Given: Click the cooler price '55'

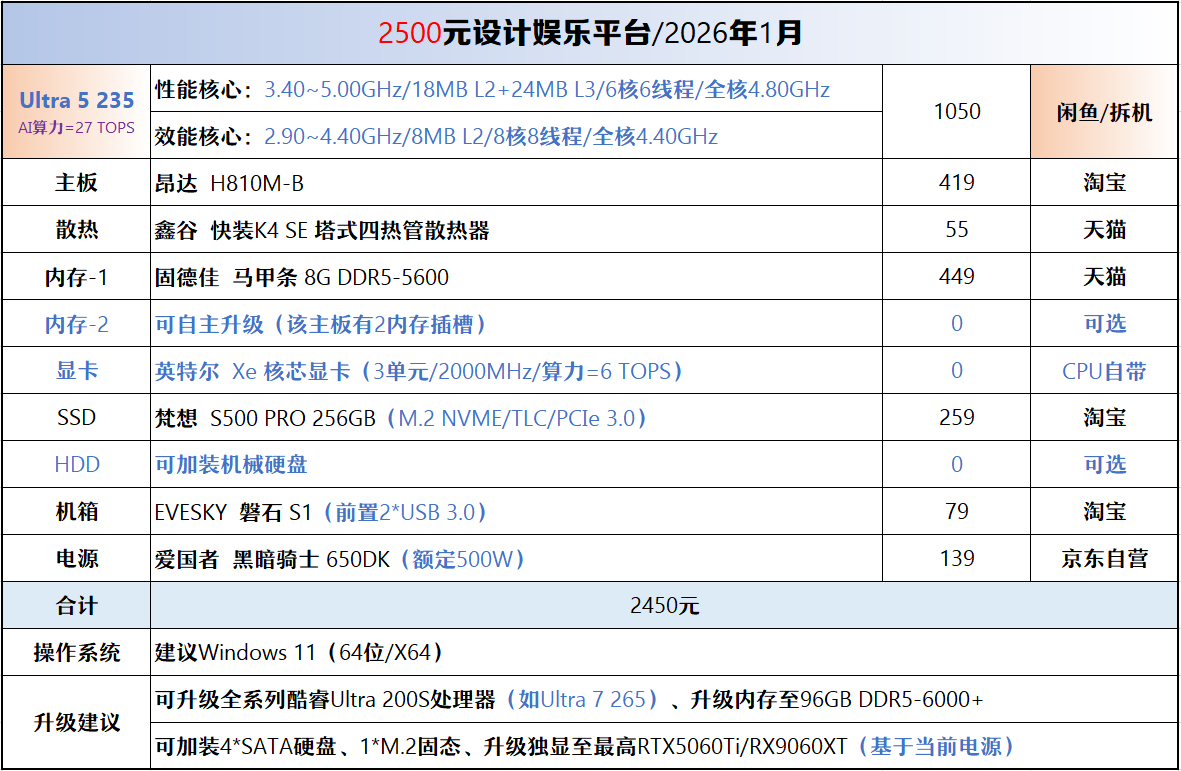Looking at the screenshot, I should pos(957,229).
